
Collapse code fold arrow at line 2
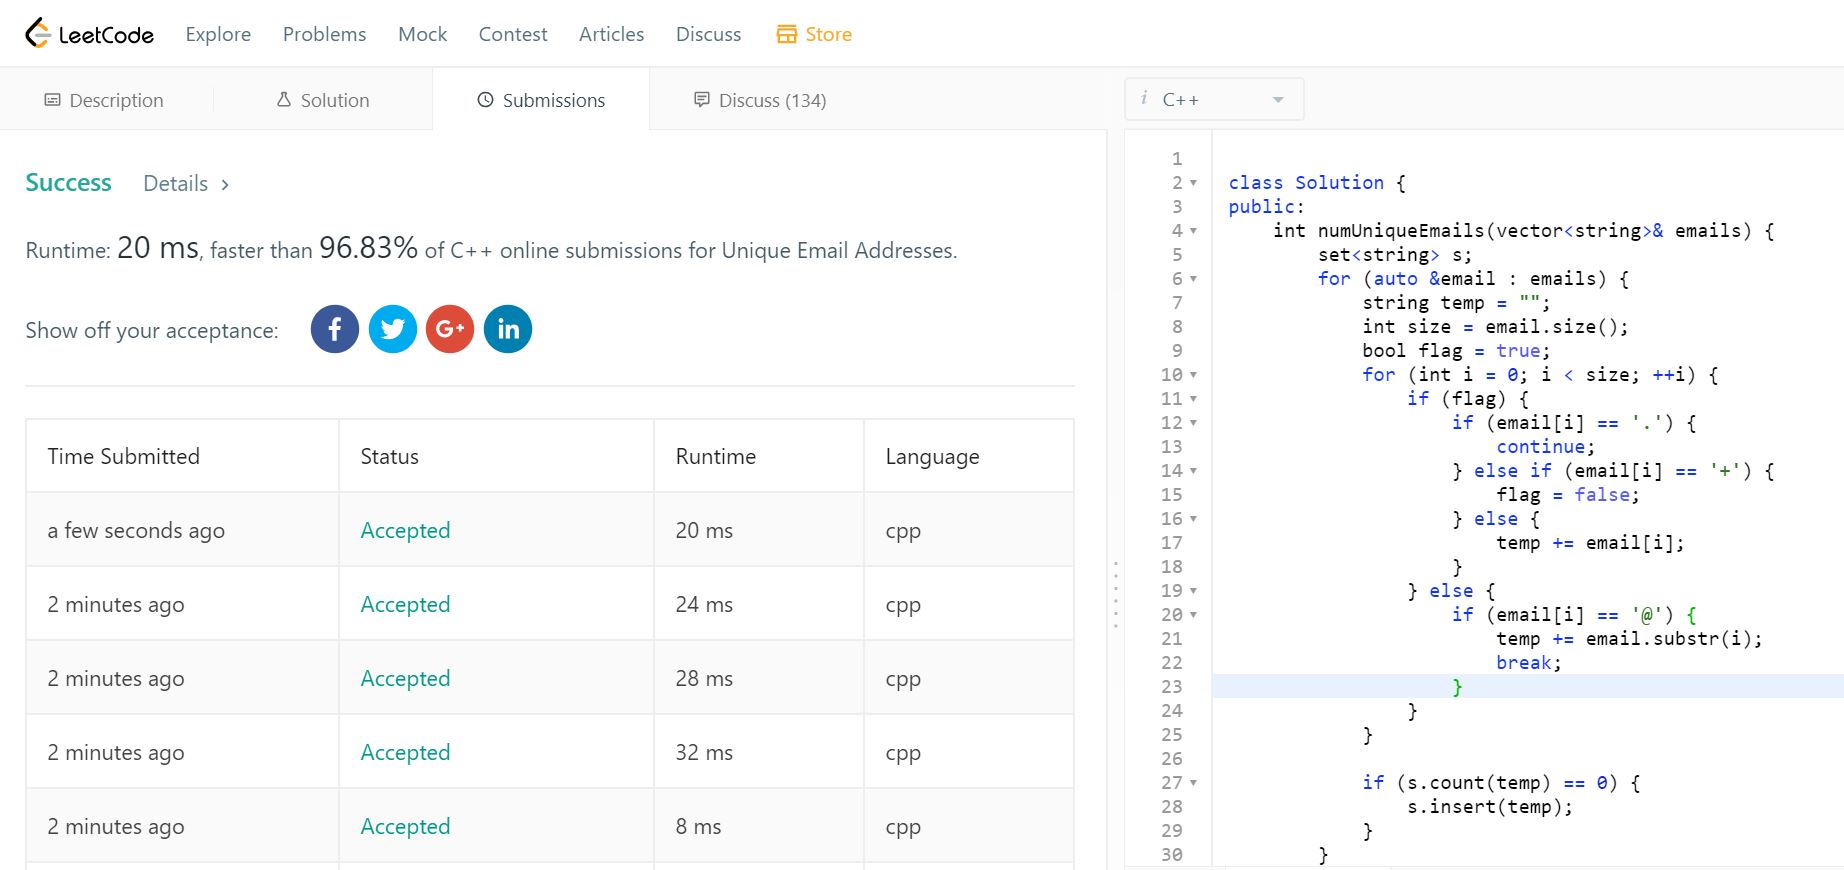tap(1193, 183)
